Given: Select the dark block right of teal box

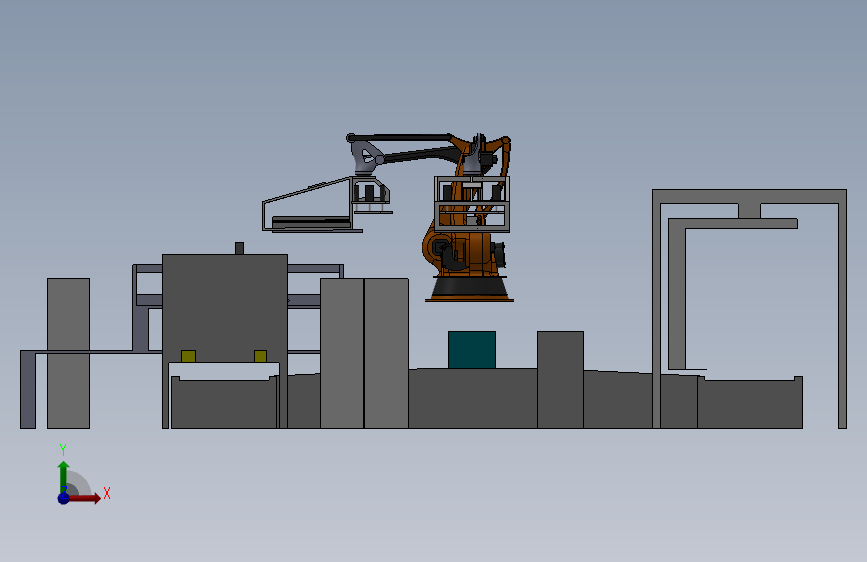Looking at the screenshot, I should pos(560,379).
